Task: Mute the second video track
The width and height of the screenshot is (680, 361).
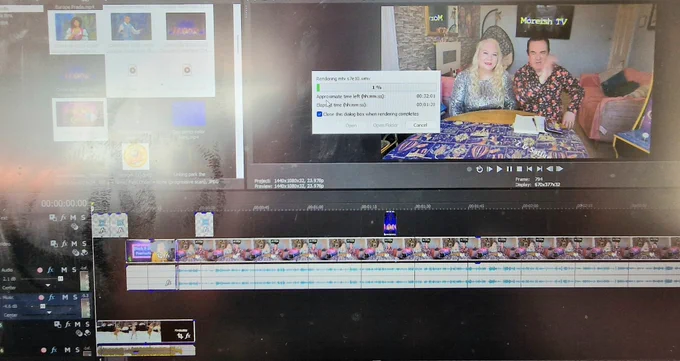Action: pyautogui.click(x=74, y=244)
